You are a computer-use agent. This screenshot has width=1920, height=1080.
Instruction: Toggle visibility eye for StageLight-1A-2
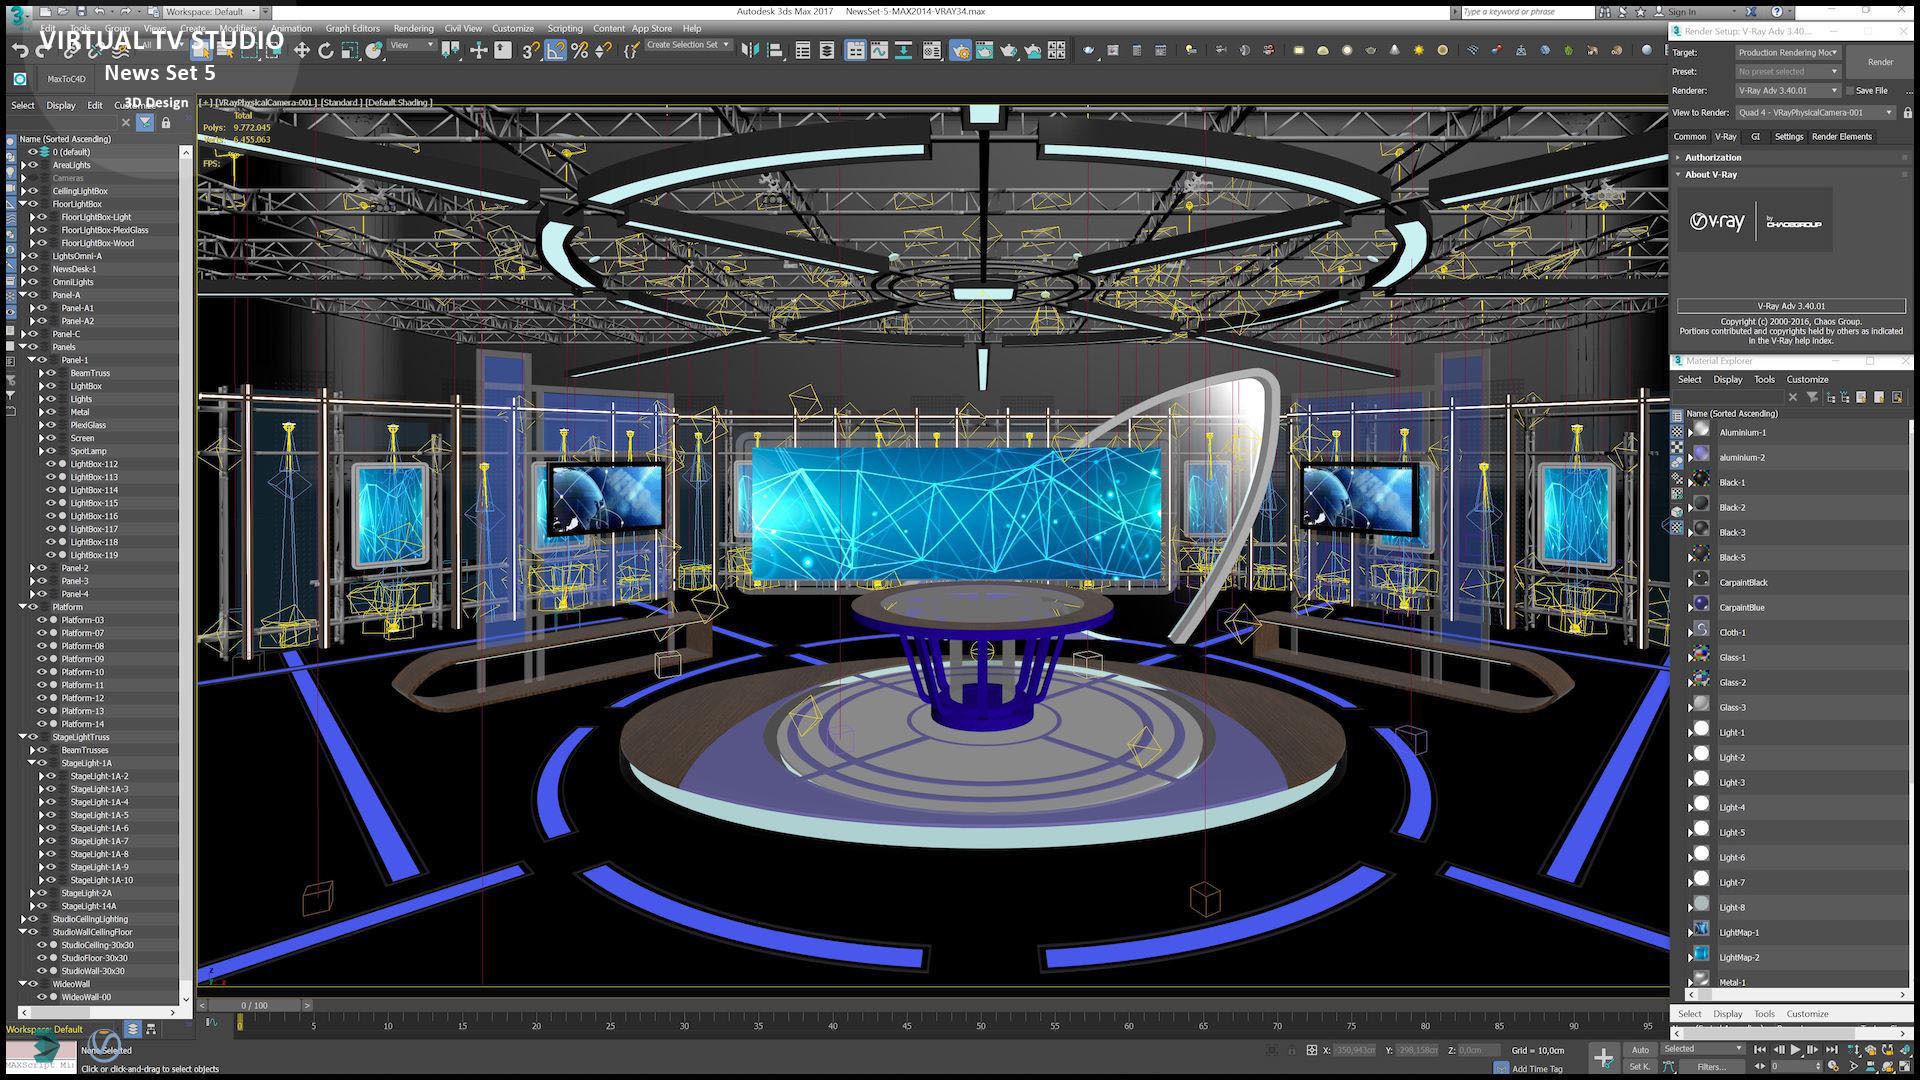51,776
